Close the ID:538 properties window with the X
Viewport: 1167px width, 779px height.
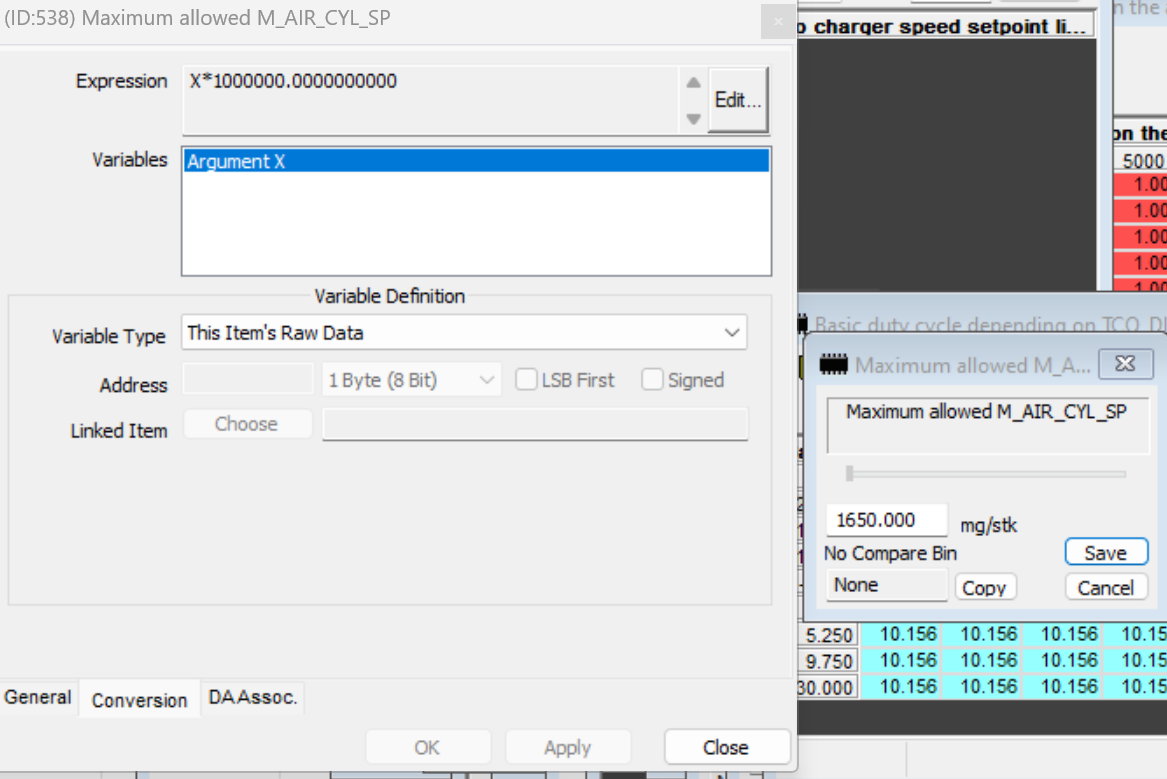(776, 19)
